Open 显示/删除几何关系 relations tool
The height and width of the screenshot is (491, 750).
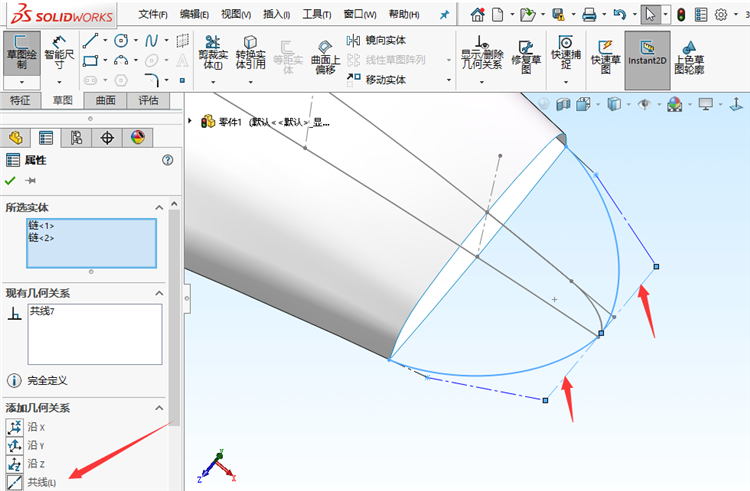(x=482, y=53)
